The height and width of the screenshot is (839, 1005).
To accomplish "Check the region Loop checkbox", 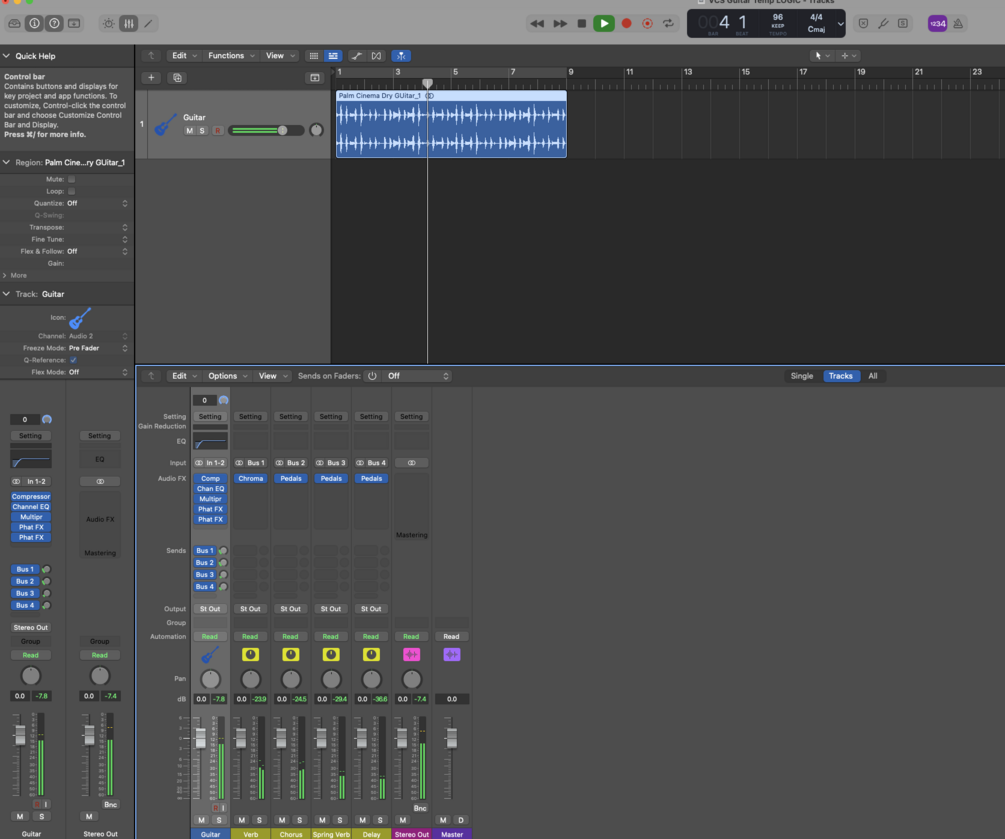I will (x=72, y=191).
